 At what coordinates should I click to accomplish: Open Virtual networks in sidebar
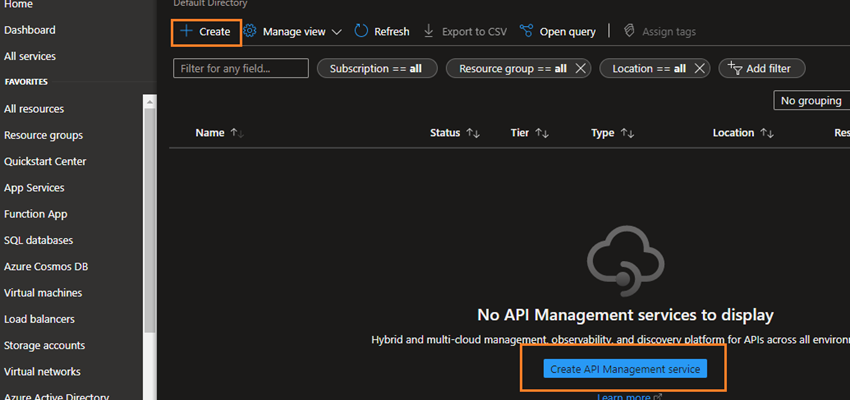tap(42, 372)
